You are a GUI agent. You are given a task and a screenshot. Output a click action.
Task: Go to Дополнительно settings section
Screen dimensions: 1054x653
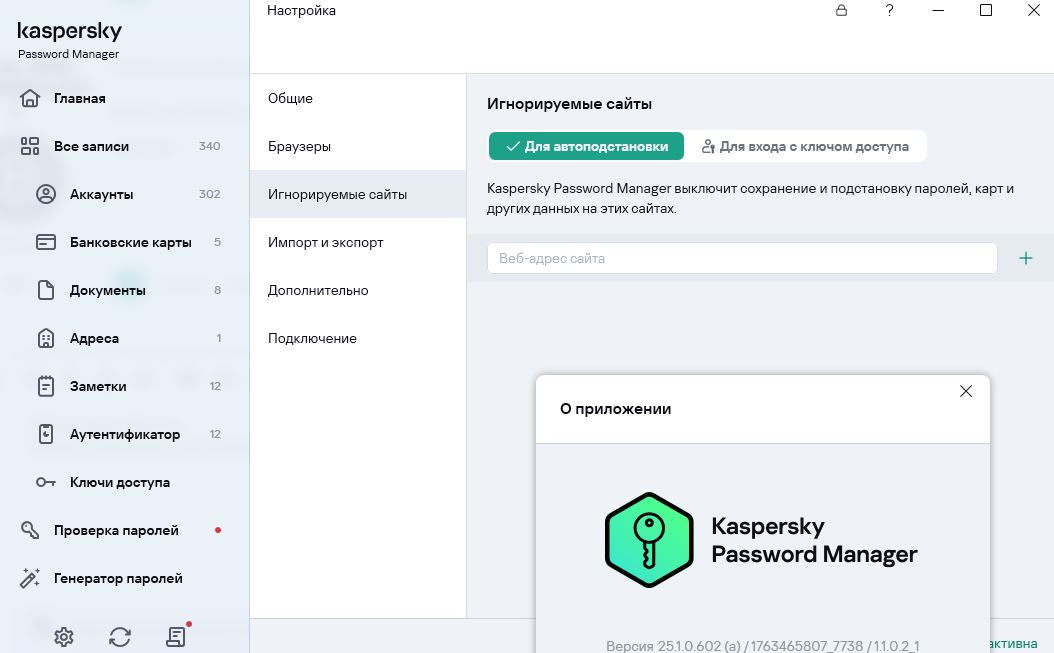pos(318,290)
